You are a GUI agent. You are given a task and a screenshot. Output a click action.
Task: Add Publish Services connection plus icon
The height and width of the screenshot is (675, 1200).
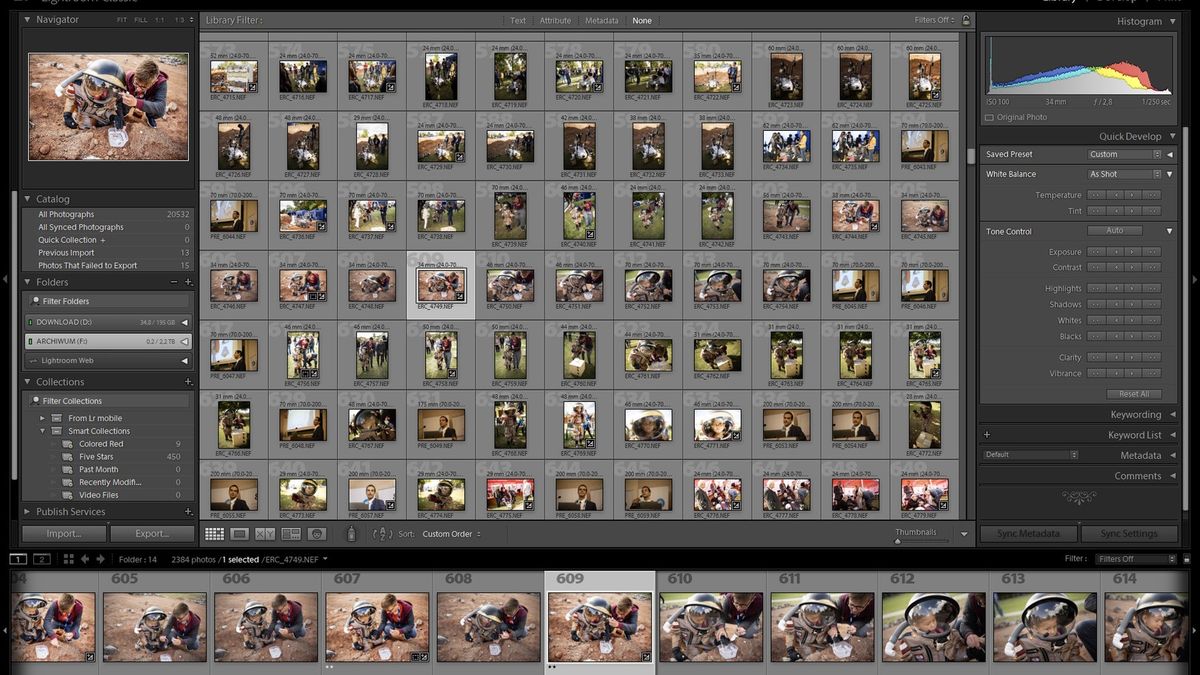[188, 512]
